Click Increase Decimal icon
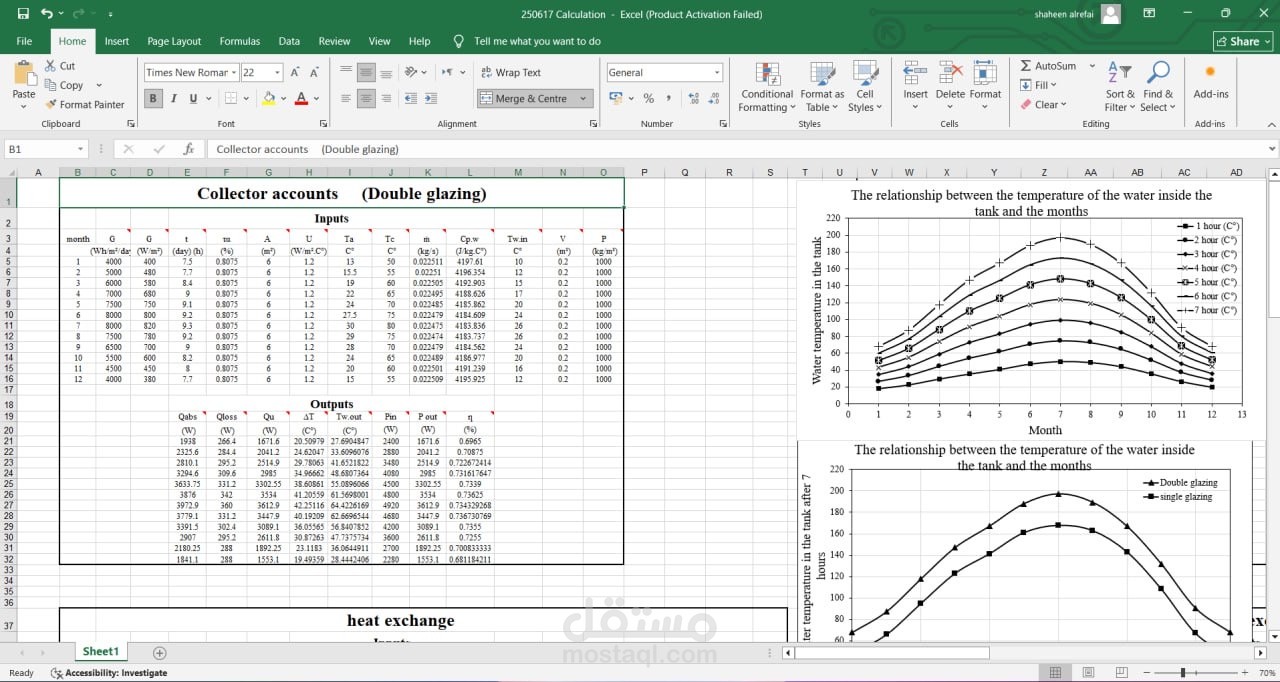Image resolution: width=1280 pixels, height=682 pixels. click(692, 98)
